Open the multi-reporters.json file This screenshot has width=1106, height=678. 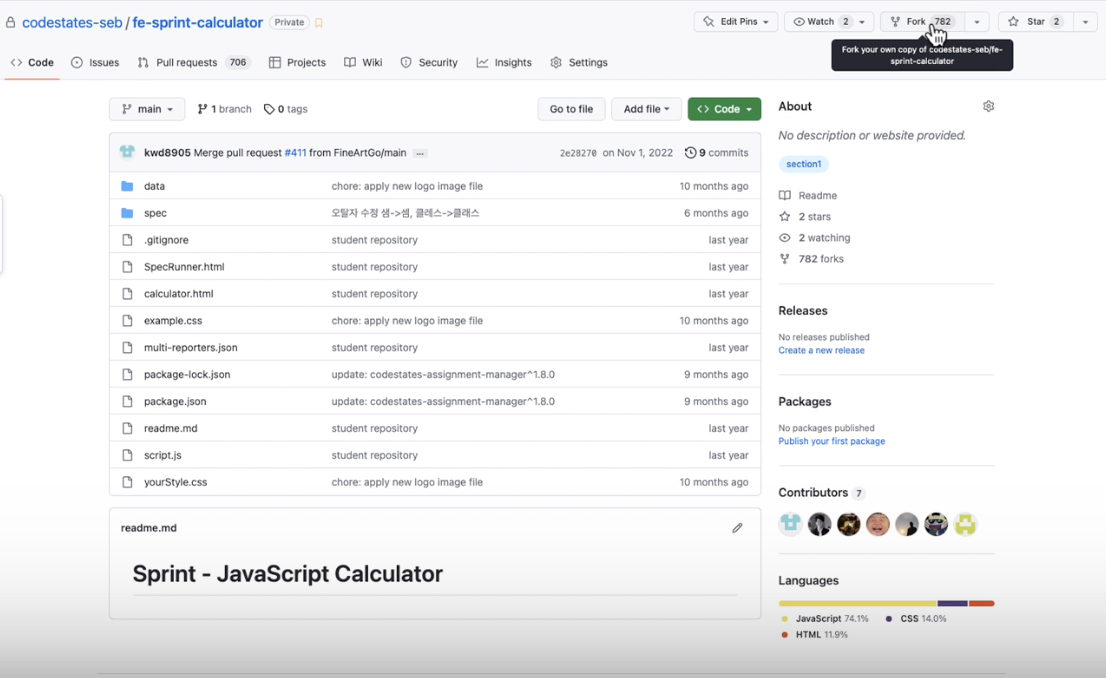coord(190,348)
